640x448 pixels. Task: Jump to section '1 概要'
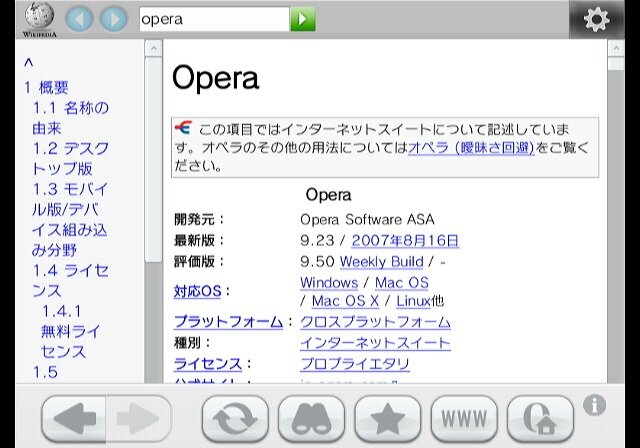pos(46,87)
